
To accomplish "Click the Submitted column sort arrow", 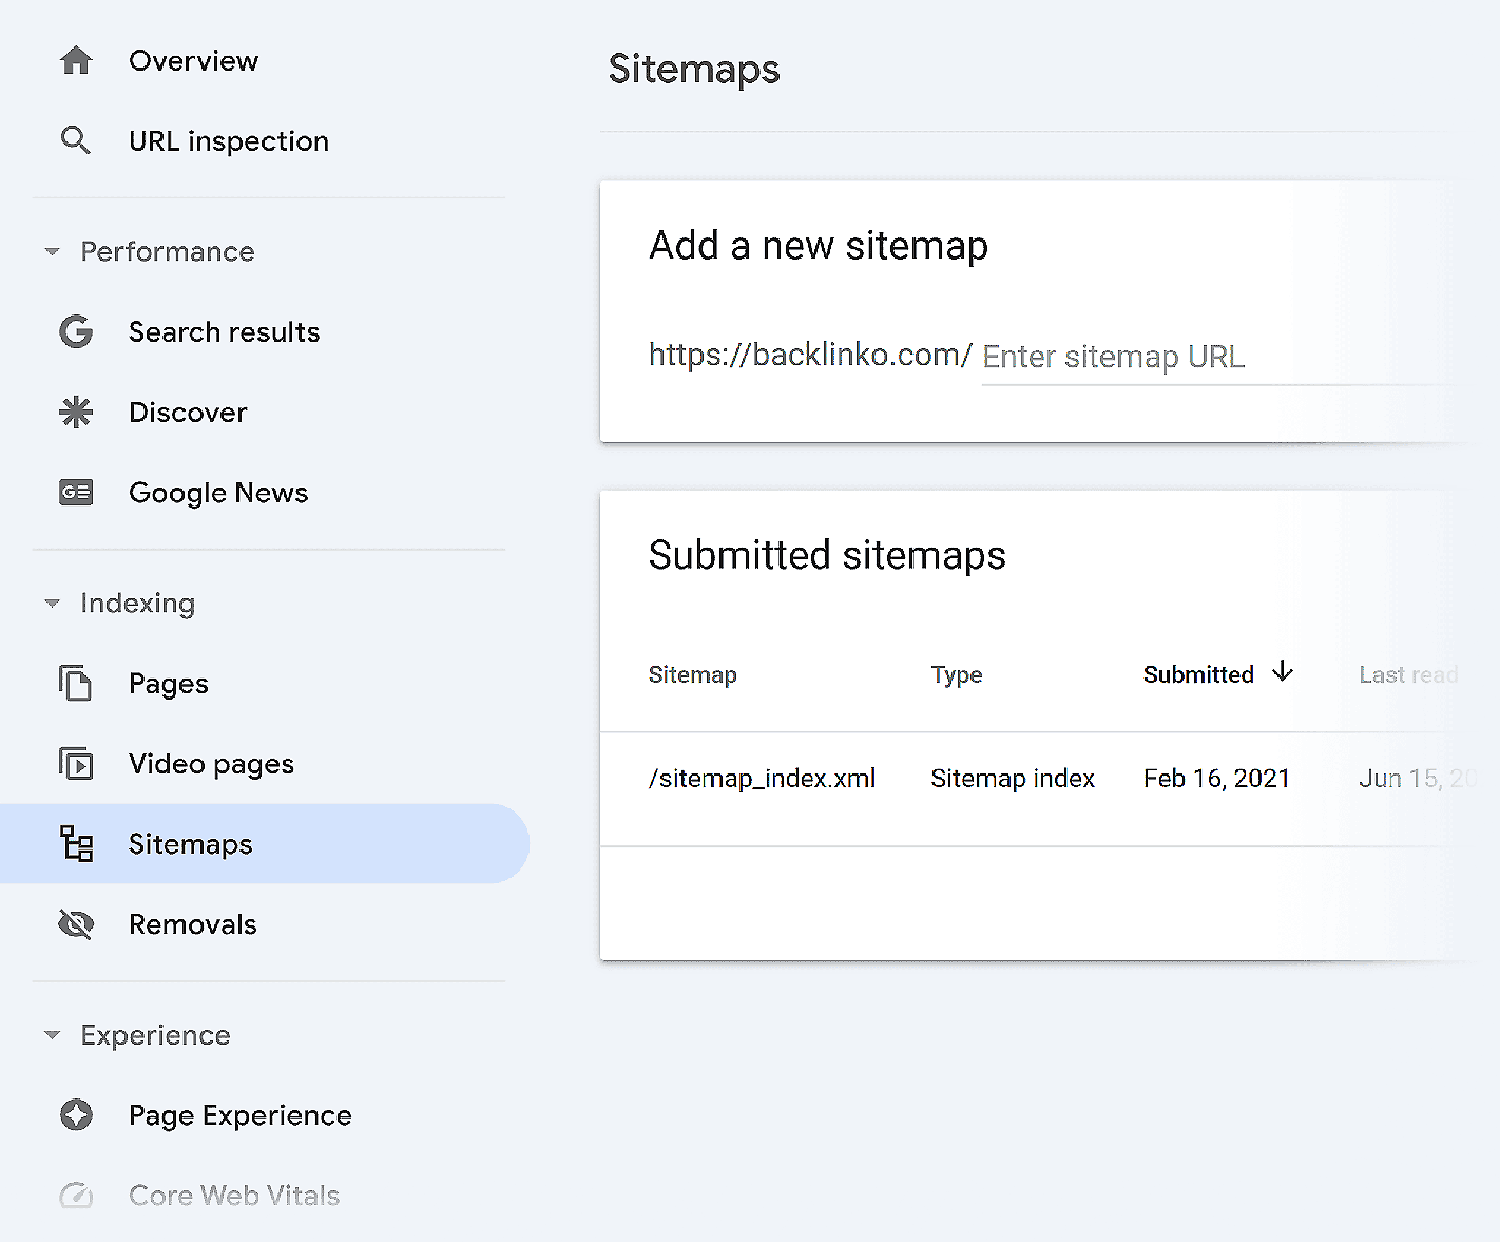I will pyautogui.click(x=1283, y=673).
